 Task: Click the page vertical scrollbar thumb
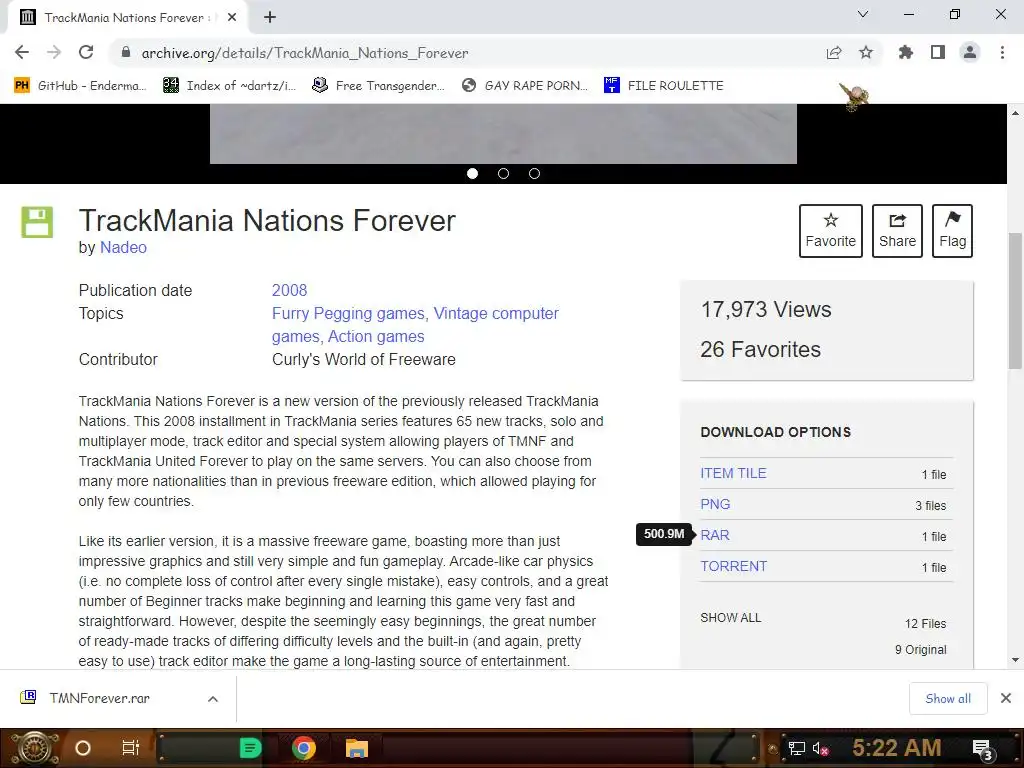point(1015,300)
